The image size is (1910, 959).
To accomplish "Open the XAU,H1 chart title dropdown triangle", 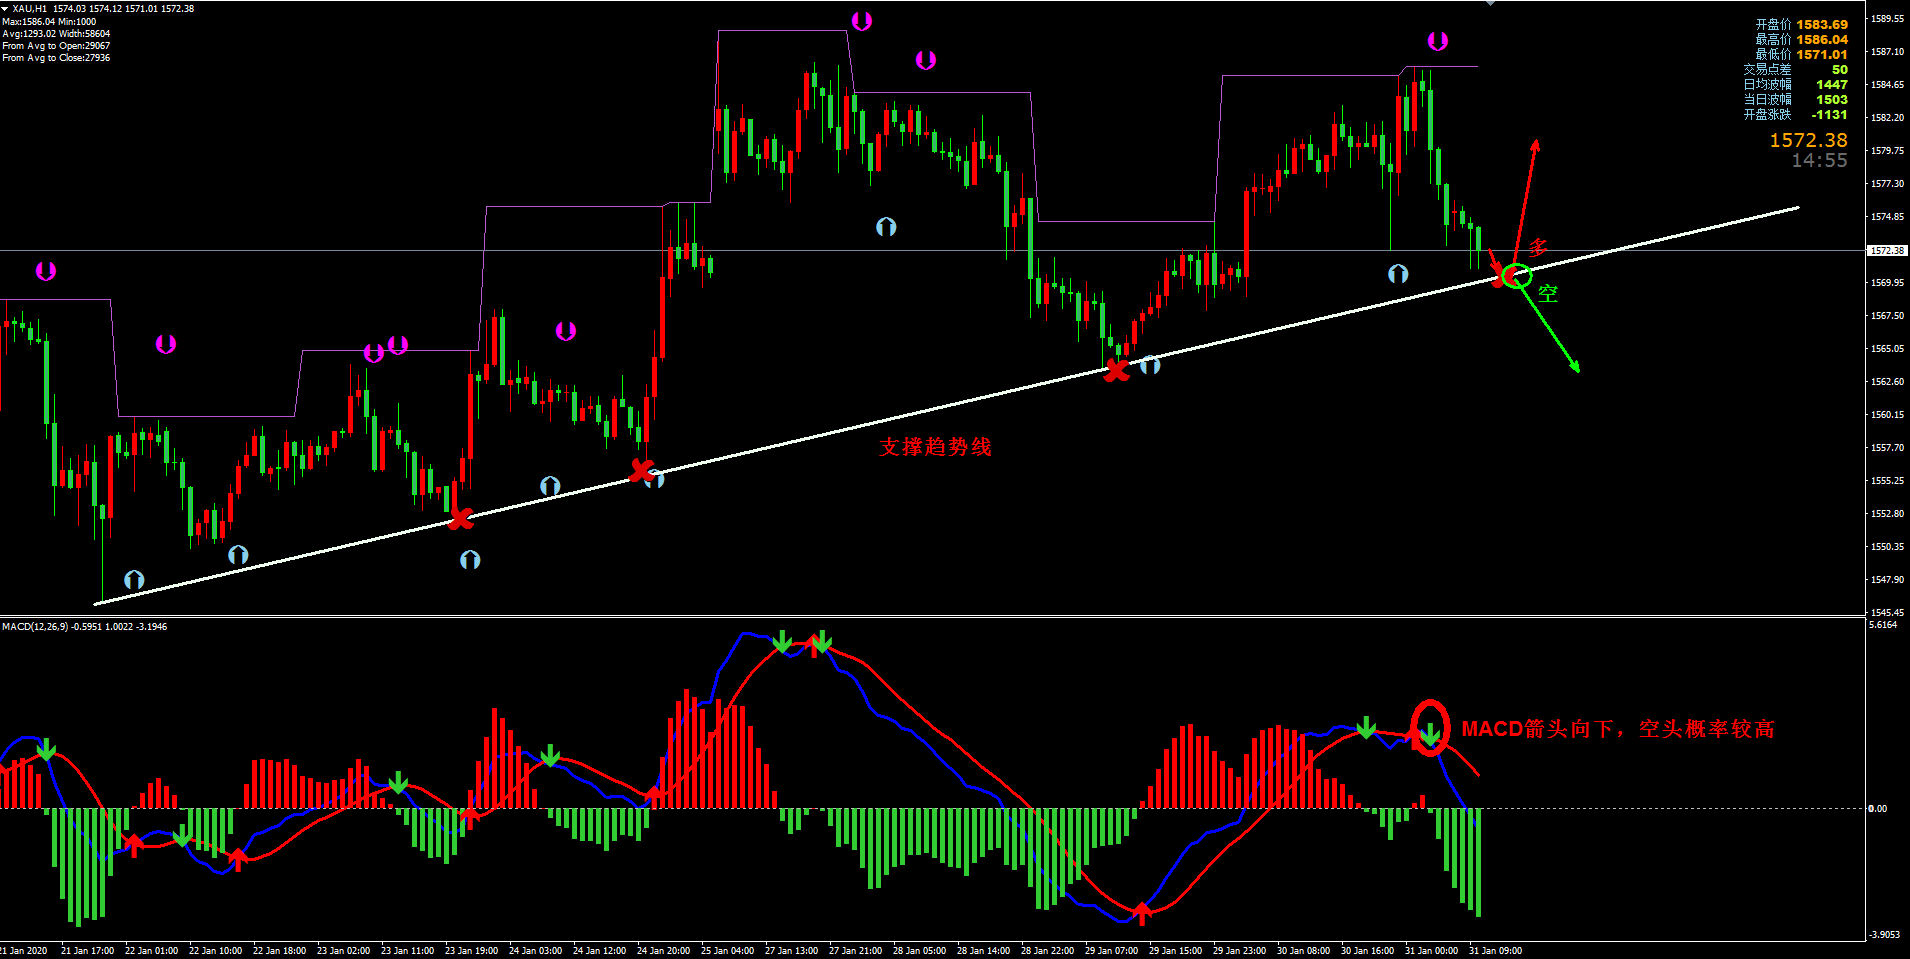I will point(5,8).
